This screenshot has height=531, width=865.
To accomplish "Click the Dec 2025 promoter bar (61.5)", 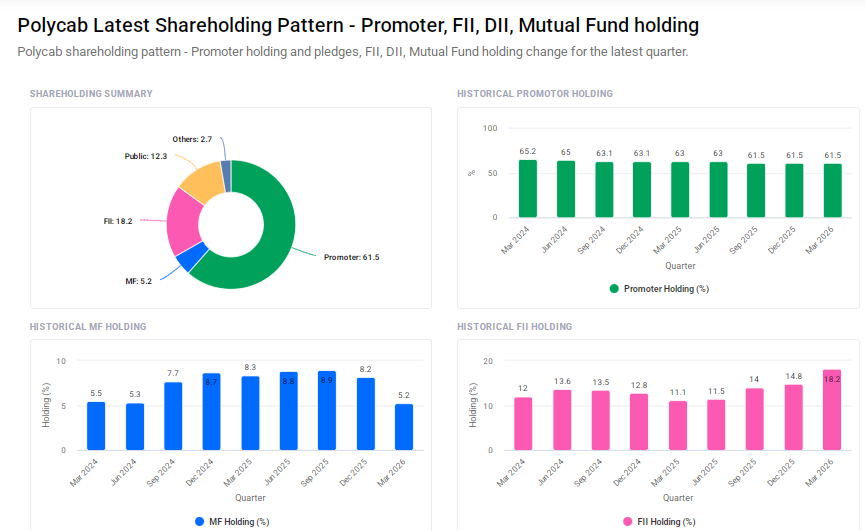I will pos(794,190).
